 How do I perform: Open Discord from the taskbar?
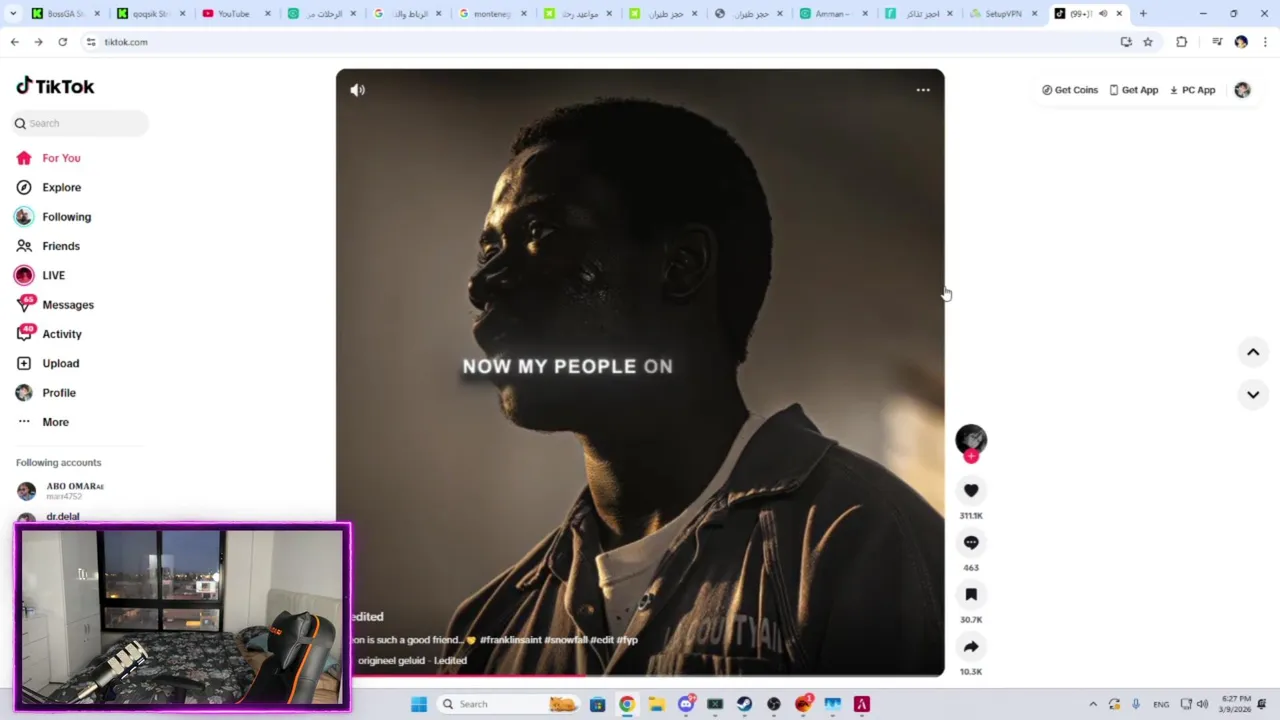tap(686, 704)
